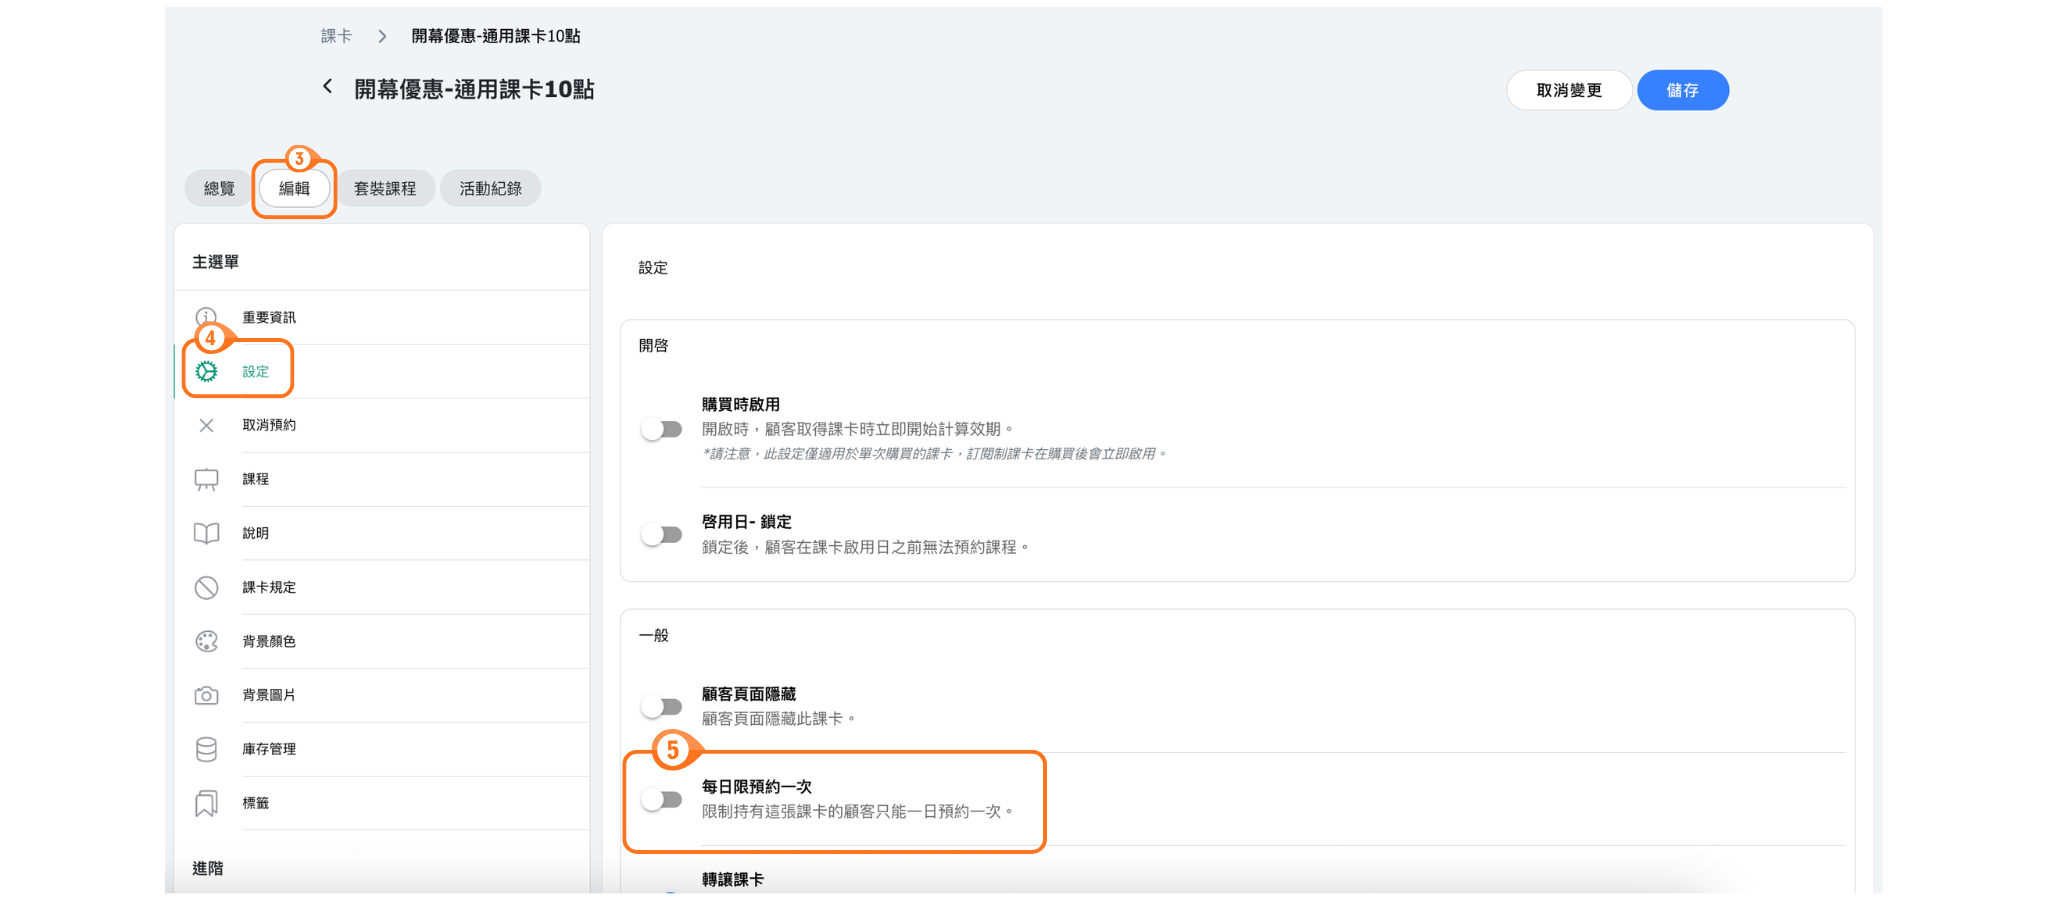The width and height of the screenshot is (2048, 900).
Task: Click the open book icon for 說明
Action: (x=207, y=534)
